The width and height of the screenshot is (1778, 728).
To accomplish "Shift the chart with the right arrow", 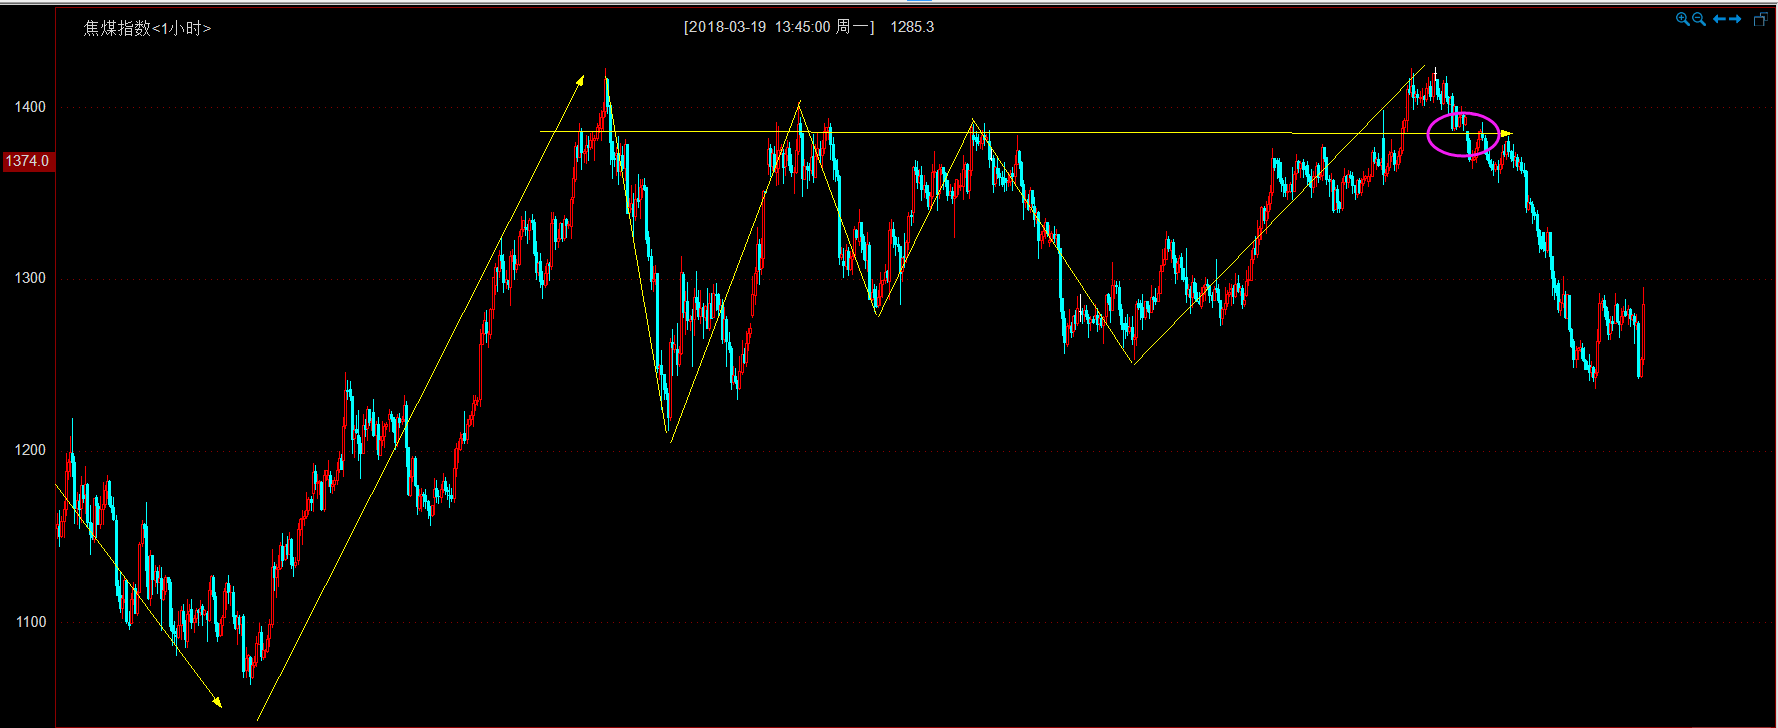I will coord(1735,19).
